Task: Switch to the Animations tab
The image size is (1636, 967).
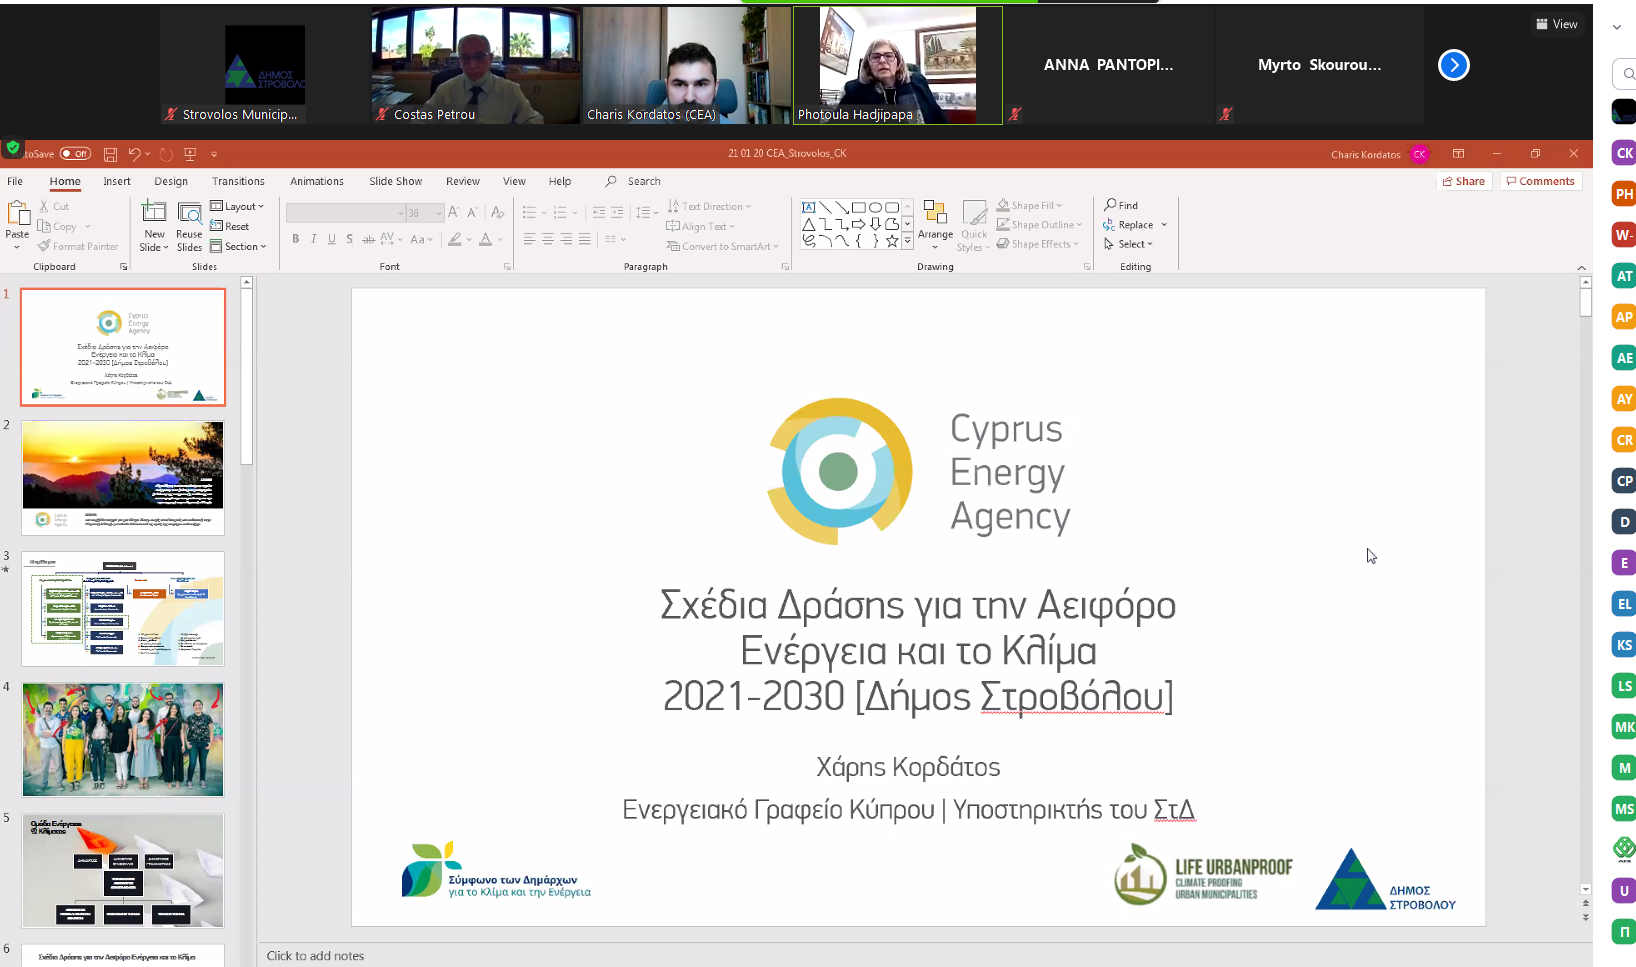Action: coord(317,181)
